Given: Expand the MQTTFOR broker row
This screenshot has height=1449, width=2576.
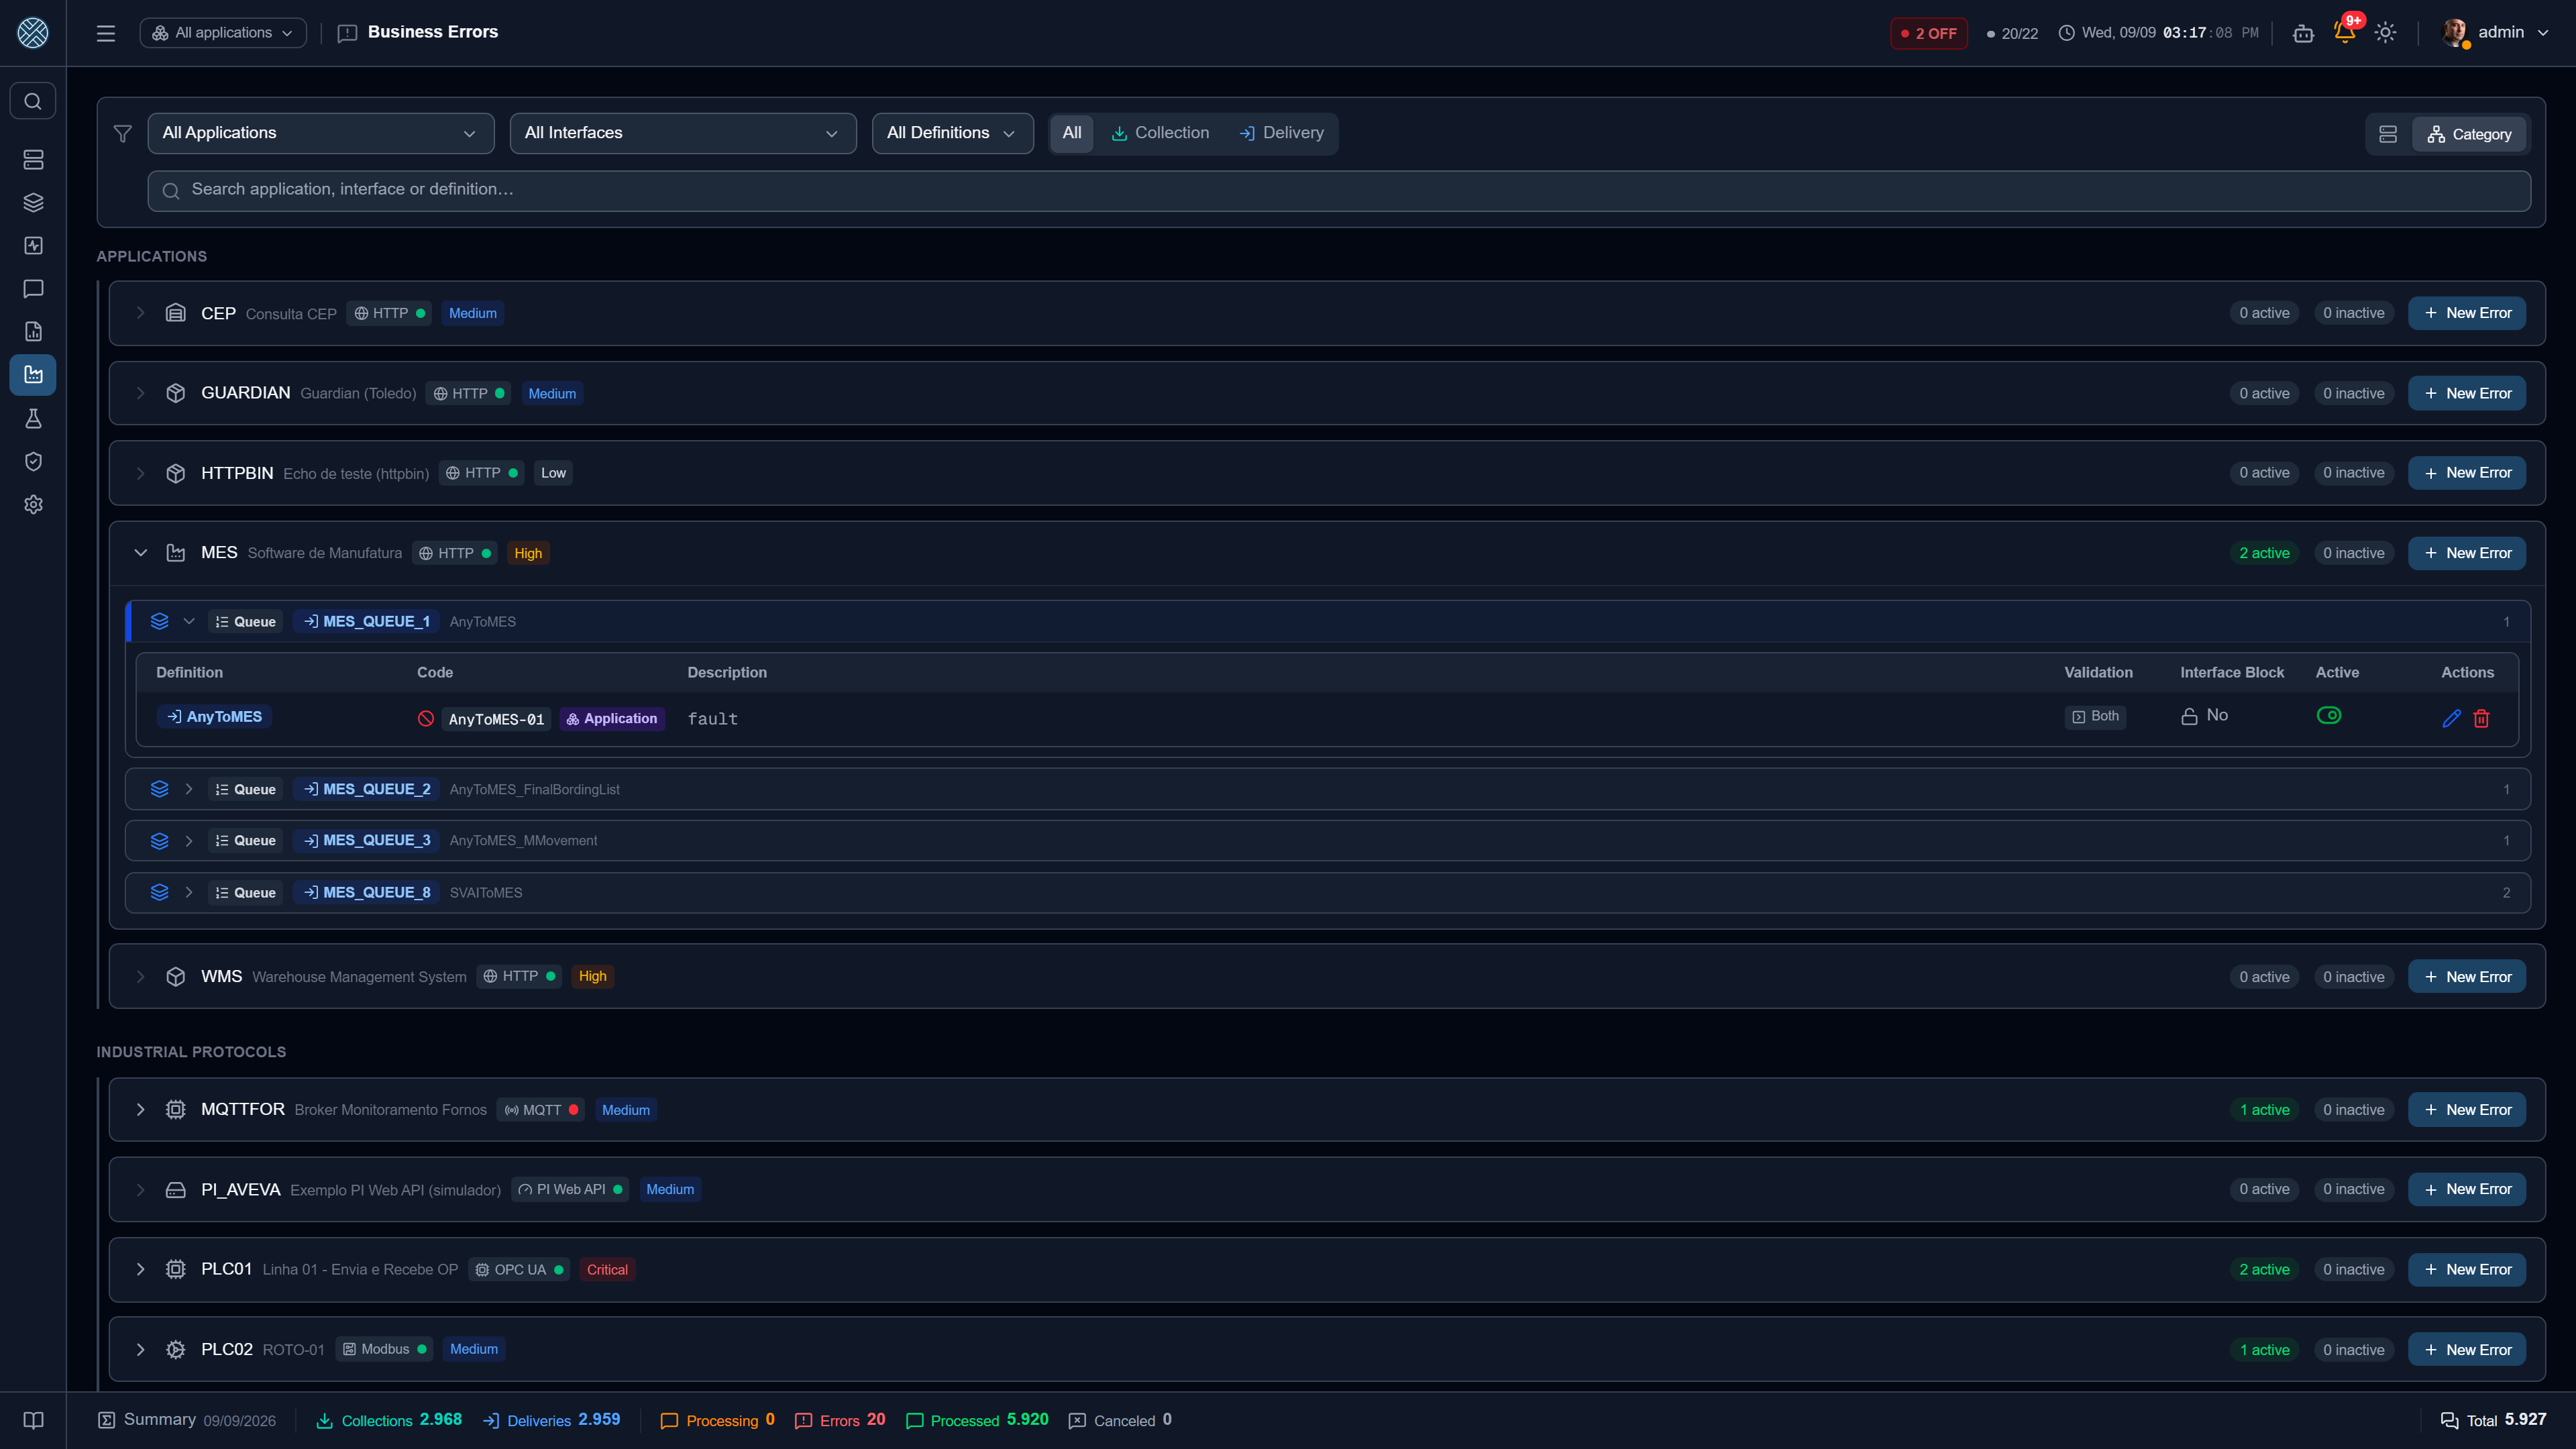Looking at the screenshot, I should coord(141,1110).
